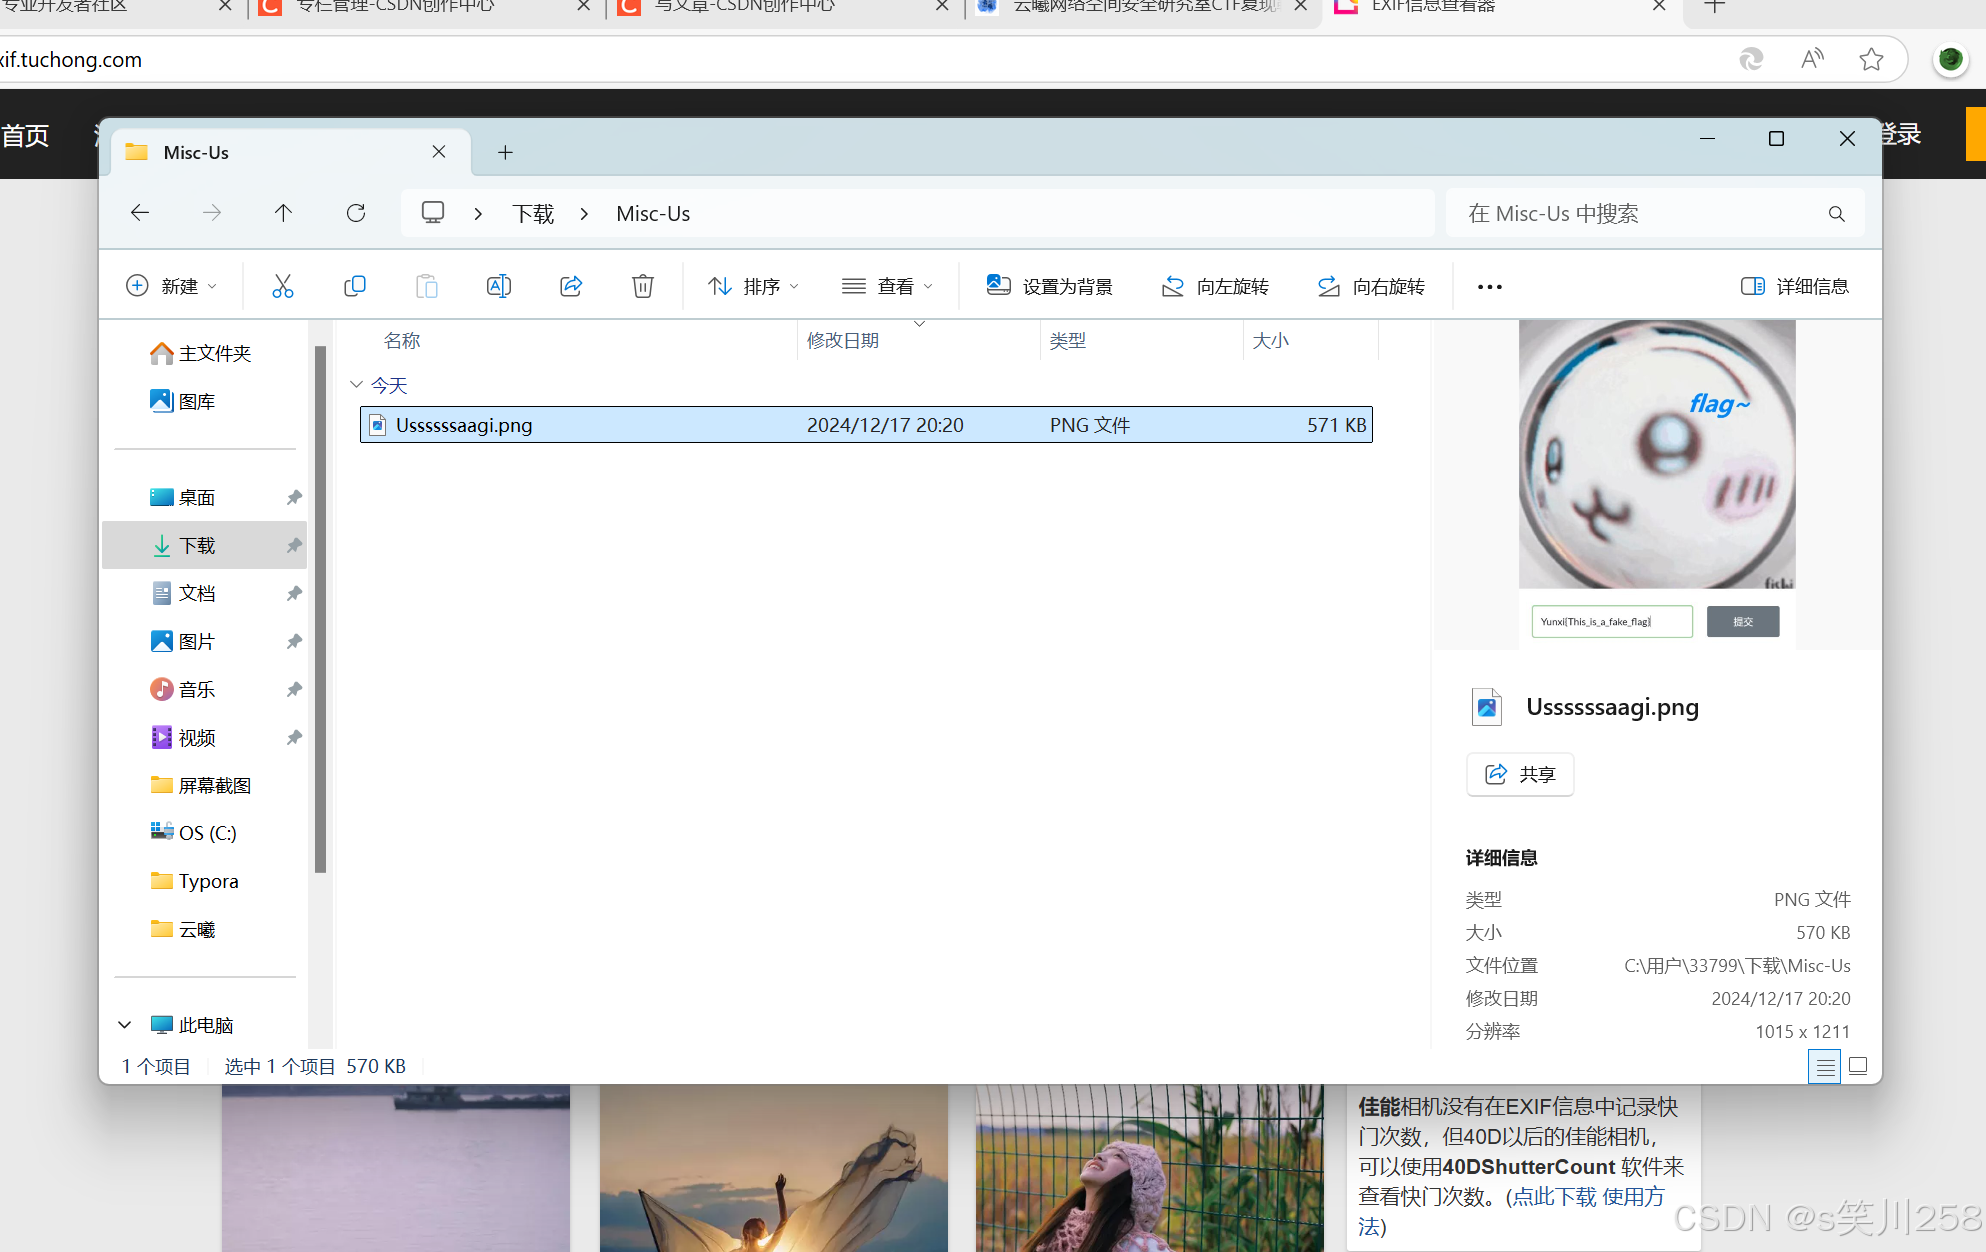Toggle the details pane button

coord(1795,287)
